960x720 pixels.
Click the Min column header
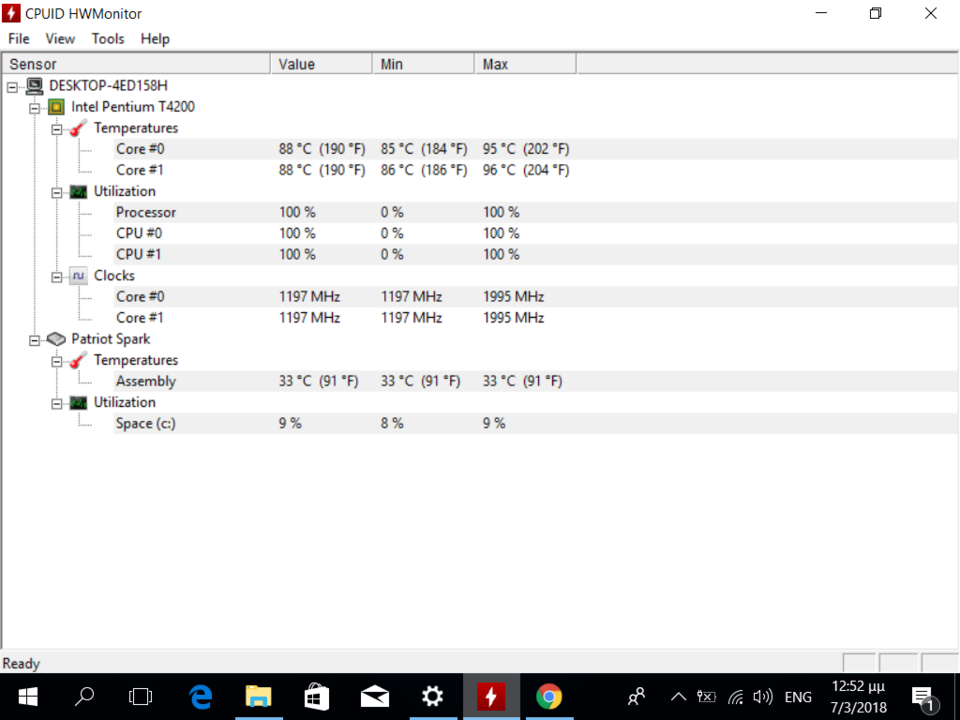pos(423,64)
